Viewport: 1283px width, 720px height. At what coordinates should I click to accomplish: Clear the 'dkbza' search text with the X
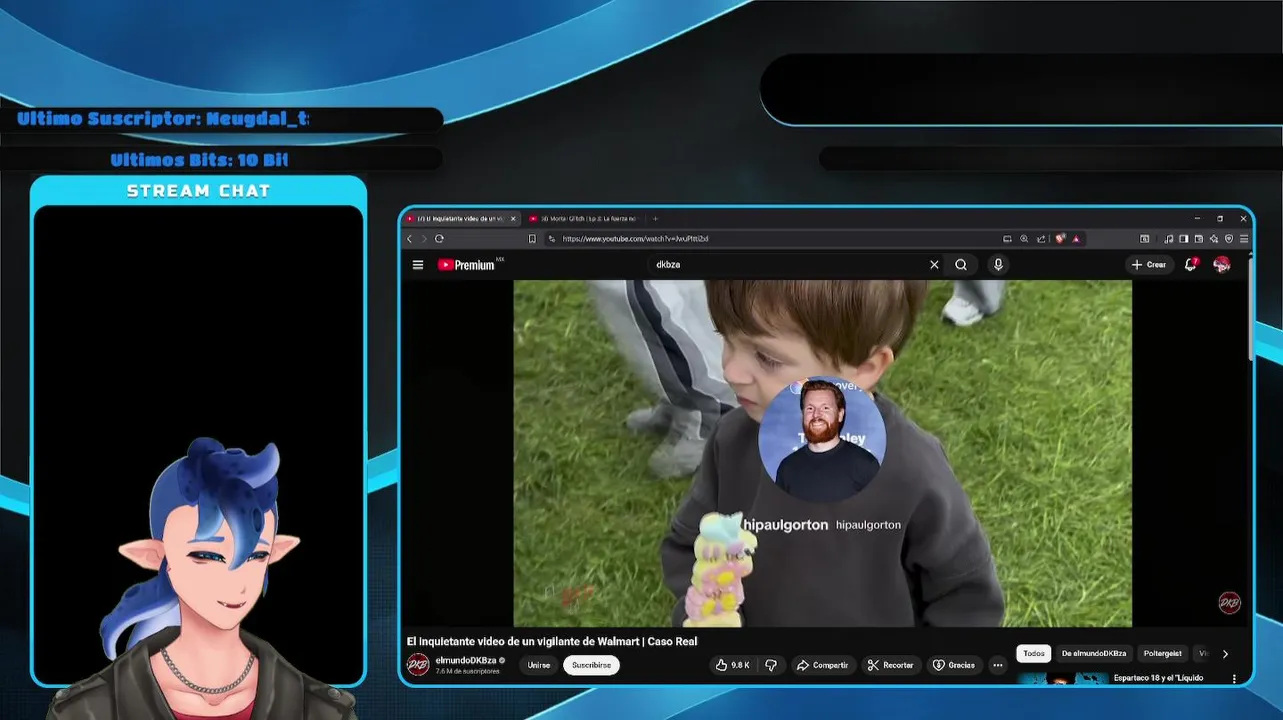point(934,265)
